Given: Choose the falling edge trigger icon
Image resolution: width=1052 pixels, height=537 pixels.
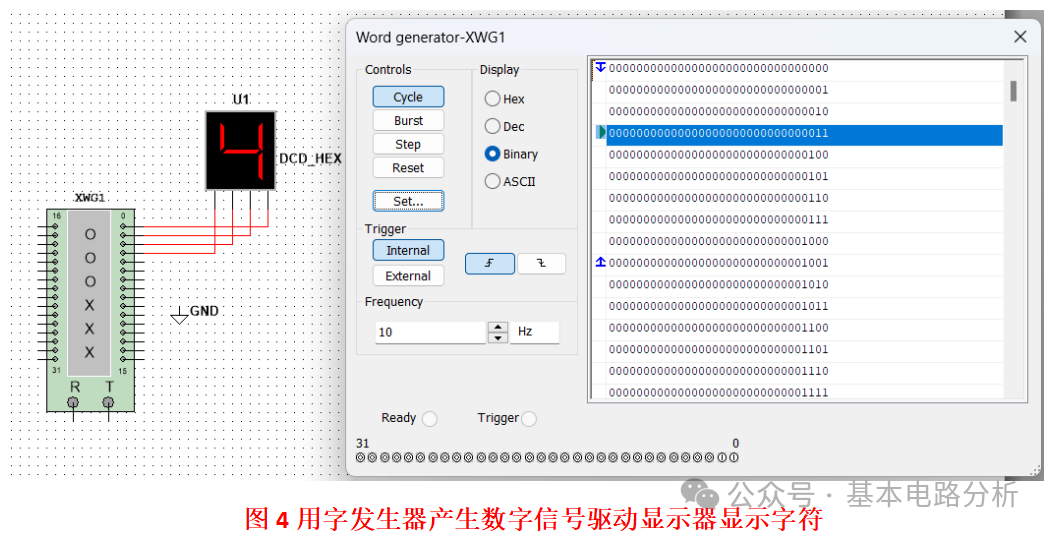Looking at the screenshot, I should (541, 264).
